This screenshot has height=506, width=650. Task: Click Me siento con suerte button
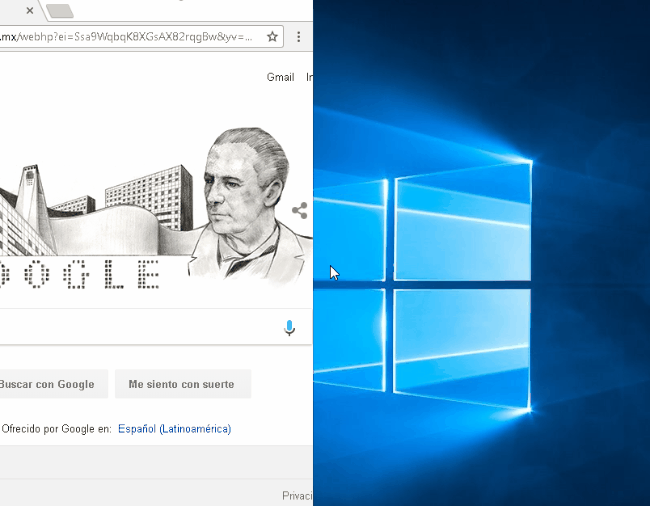pyautogui.click(x=183, y=384)
